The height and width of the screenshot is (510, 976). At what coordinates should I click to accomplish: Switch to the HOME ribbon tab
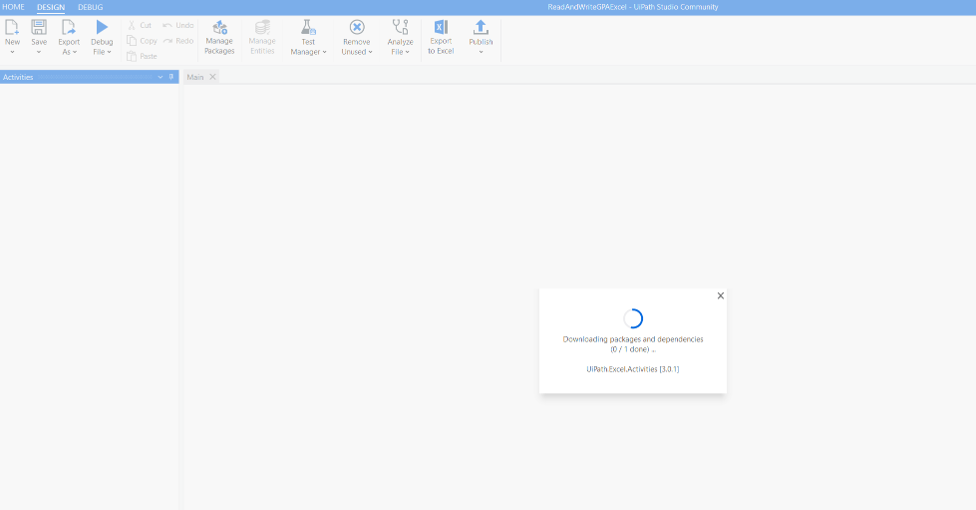coord(13,7)
